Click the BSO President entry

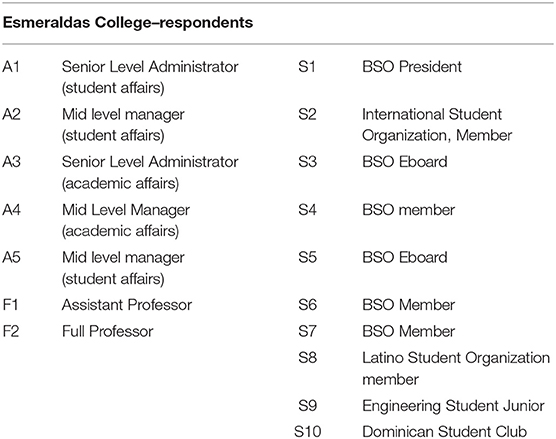412,67
